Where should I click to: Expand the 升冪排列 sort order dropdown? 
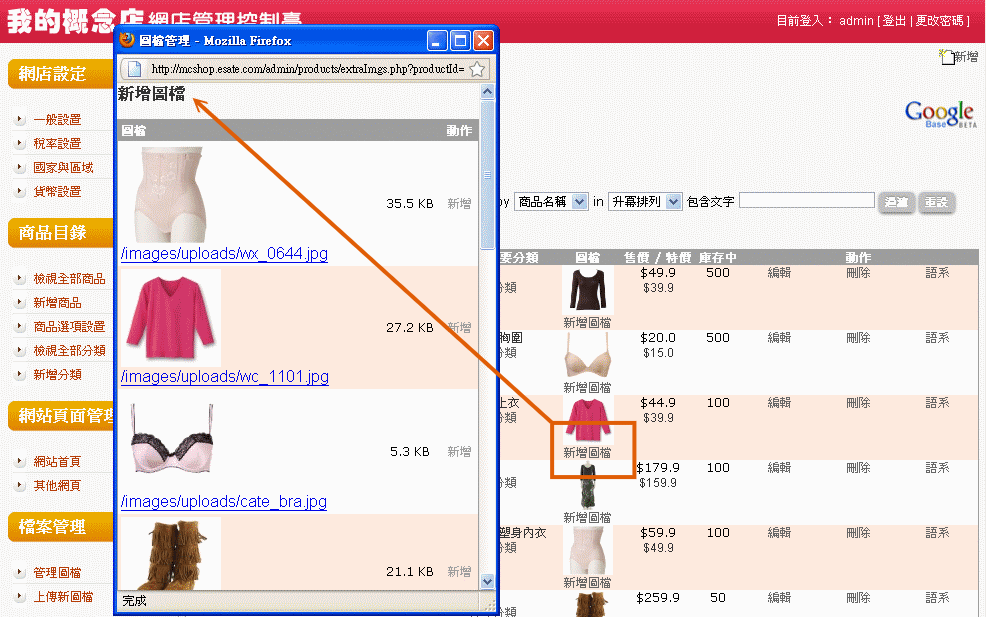coord(645,202)
